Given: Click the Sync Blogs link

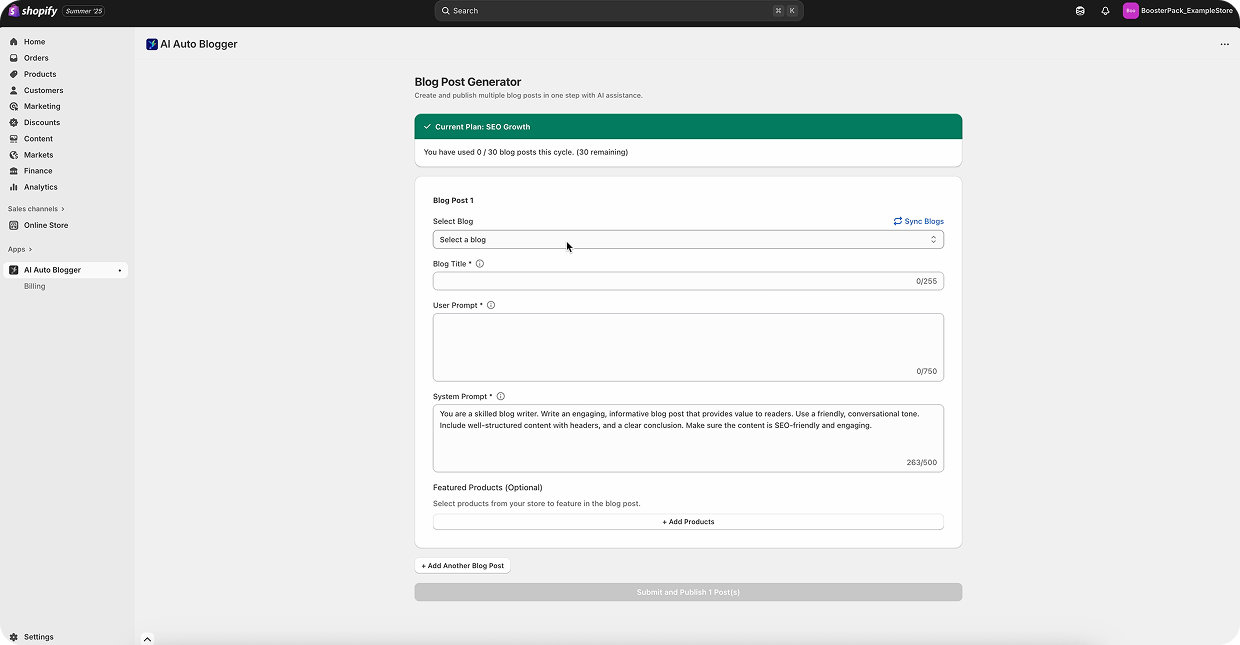Looking at the screenshot, I should click(x=918, y=221).
